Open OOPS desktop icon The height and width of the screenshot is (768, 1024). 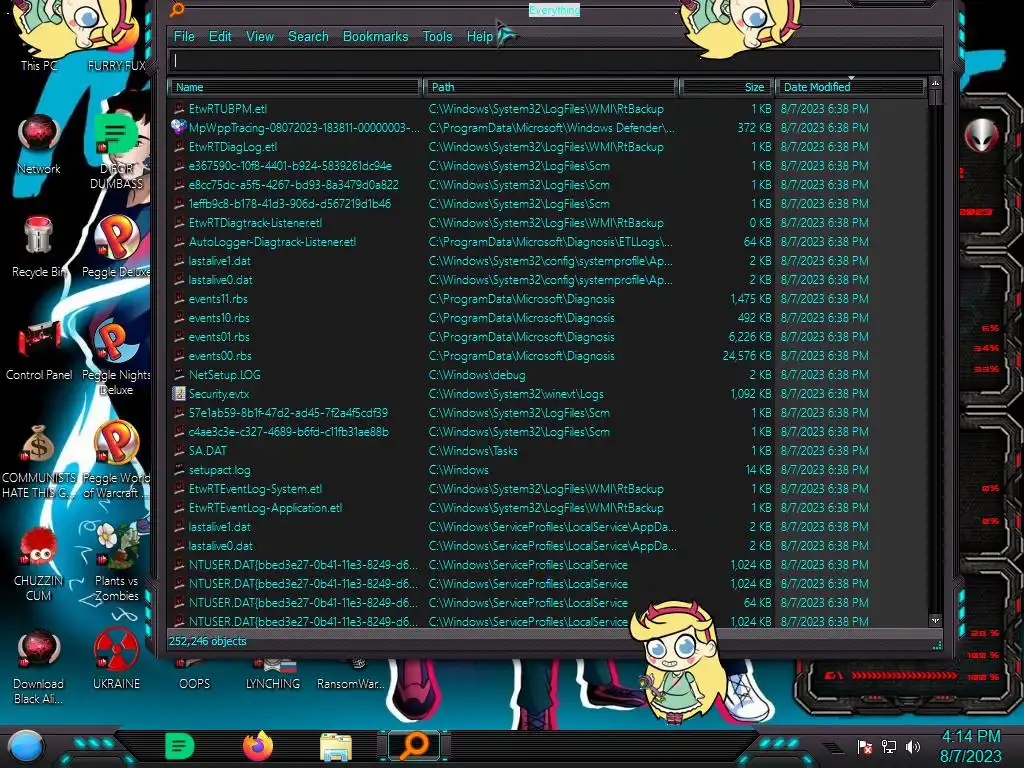(195, 675)
